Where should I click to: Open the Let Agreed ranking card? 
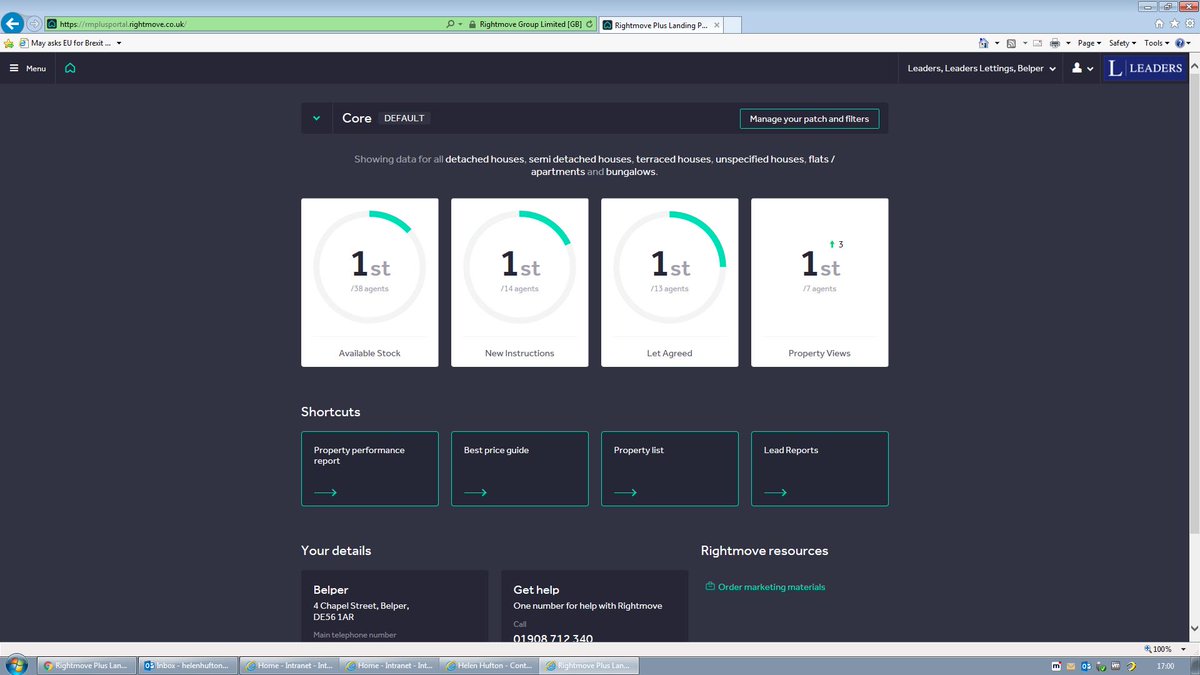coord(669,282)
